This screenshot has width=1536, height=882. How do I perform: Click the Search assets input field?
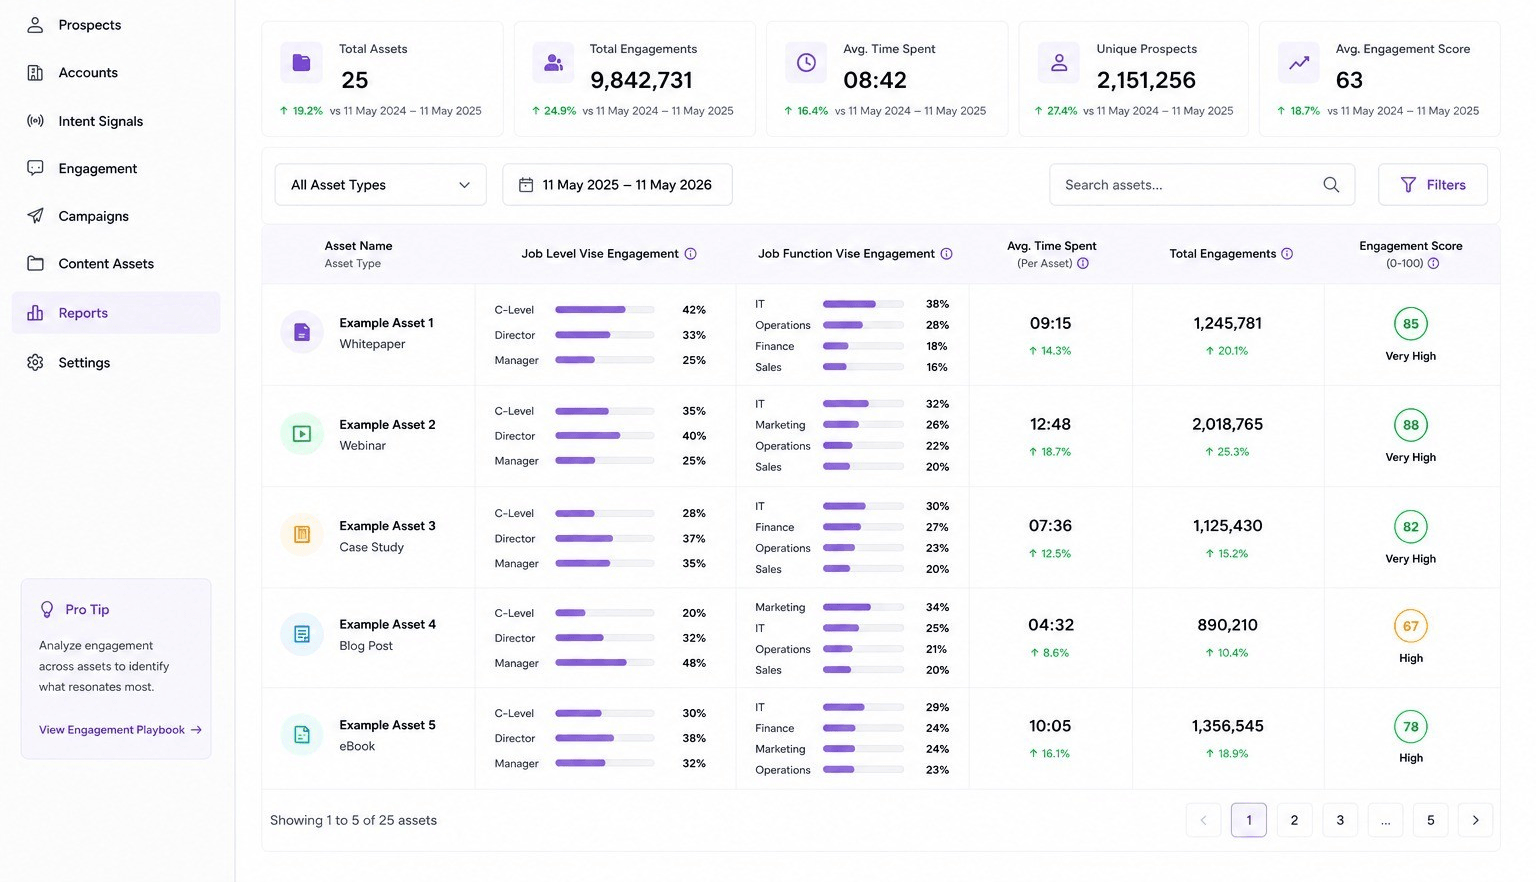[x=1202, y=185]
